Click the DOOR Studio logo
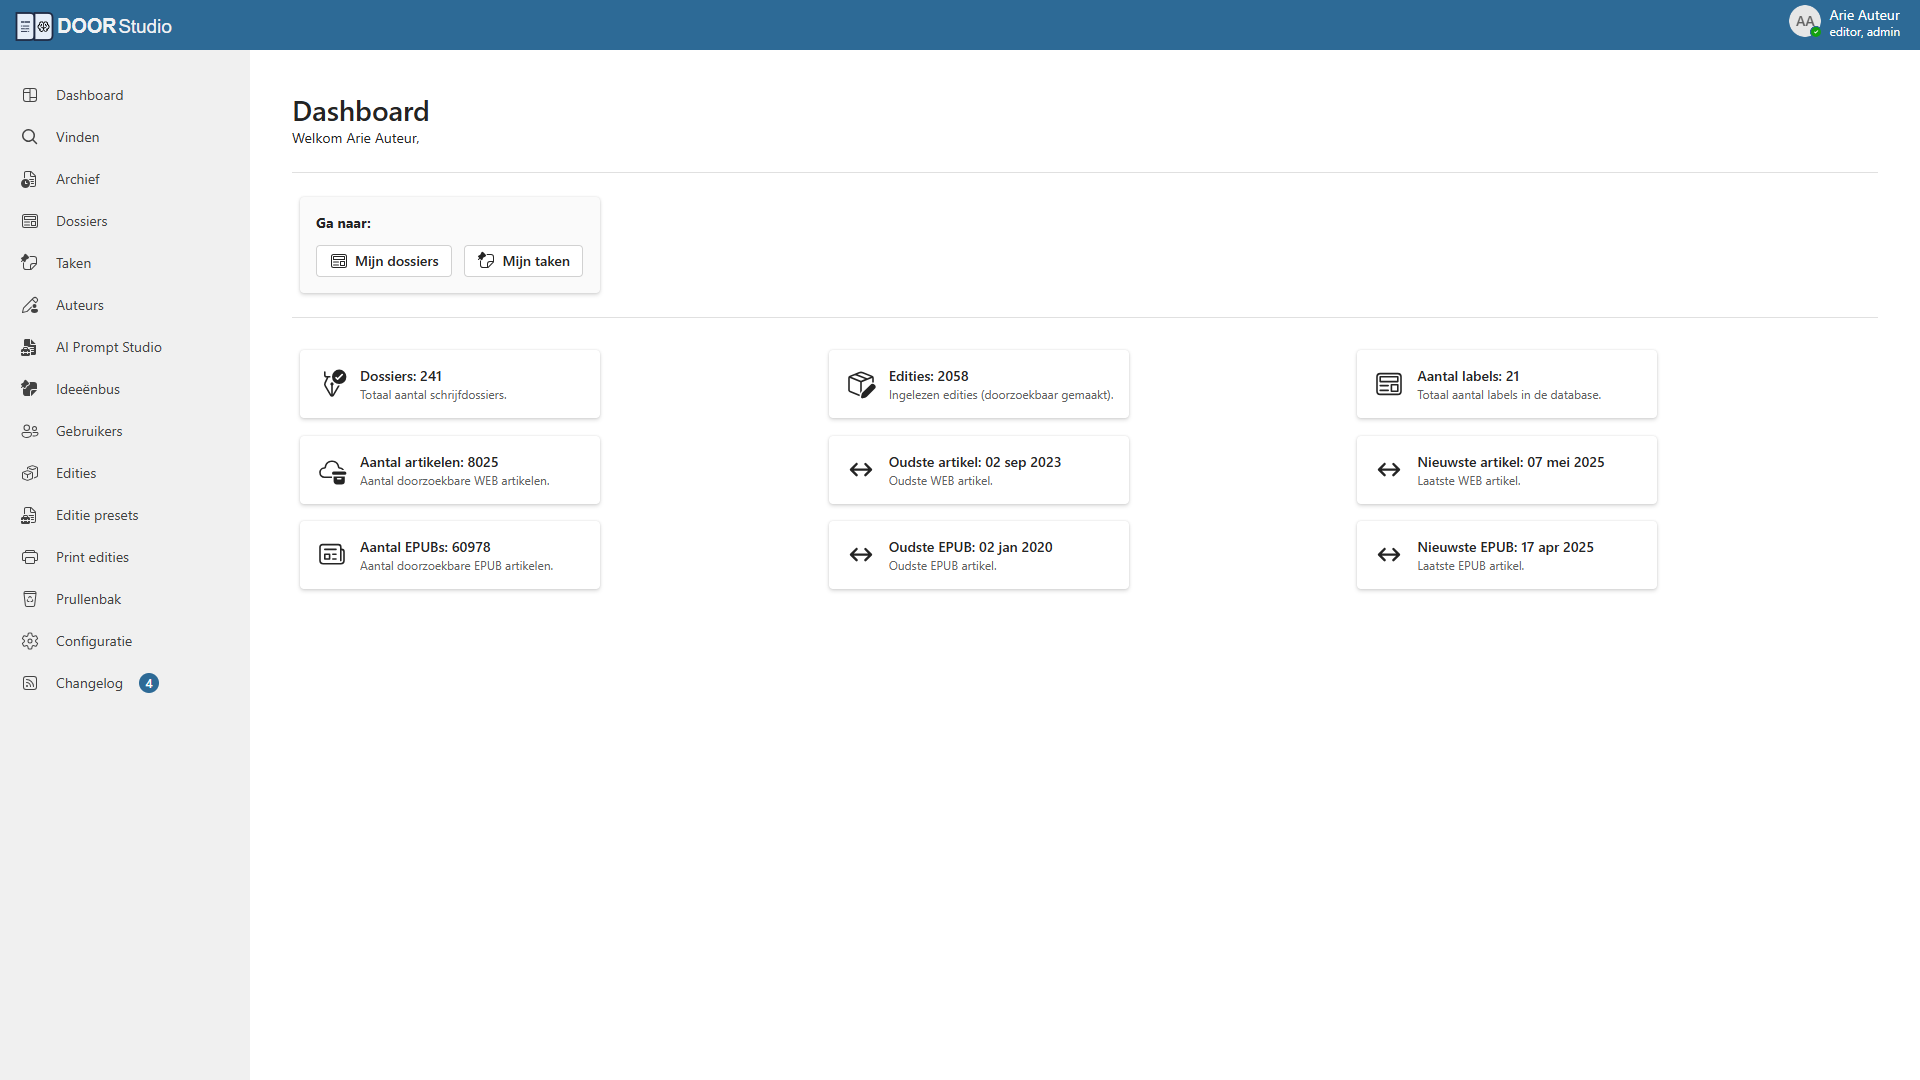This screenshot has width=1920, height=1080. click(x=93, y=25)
